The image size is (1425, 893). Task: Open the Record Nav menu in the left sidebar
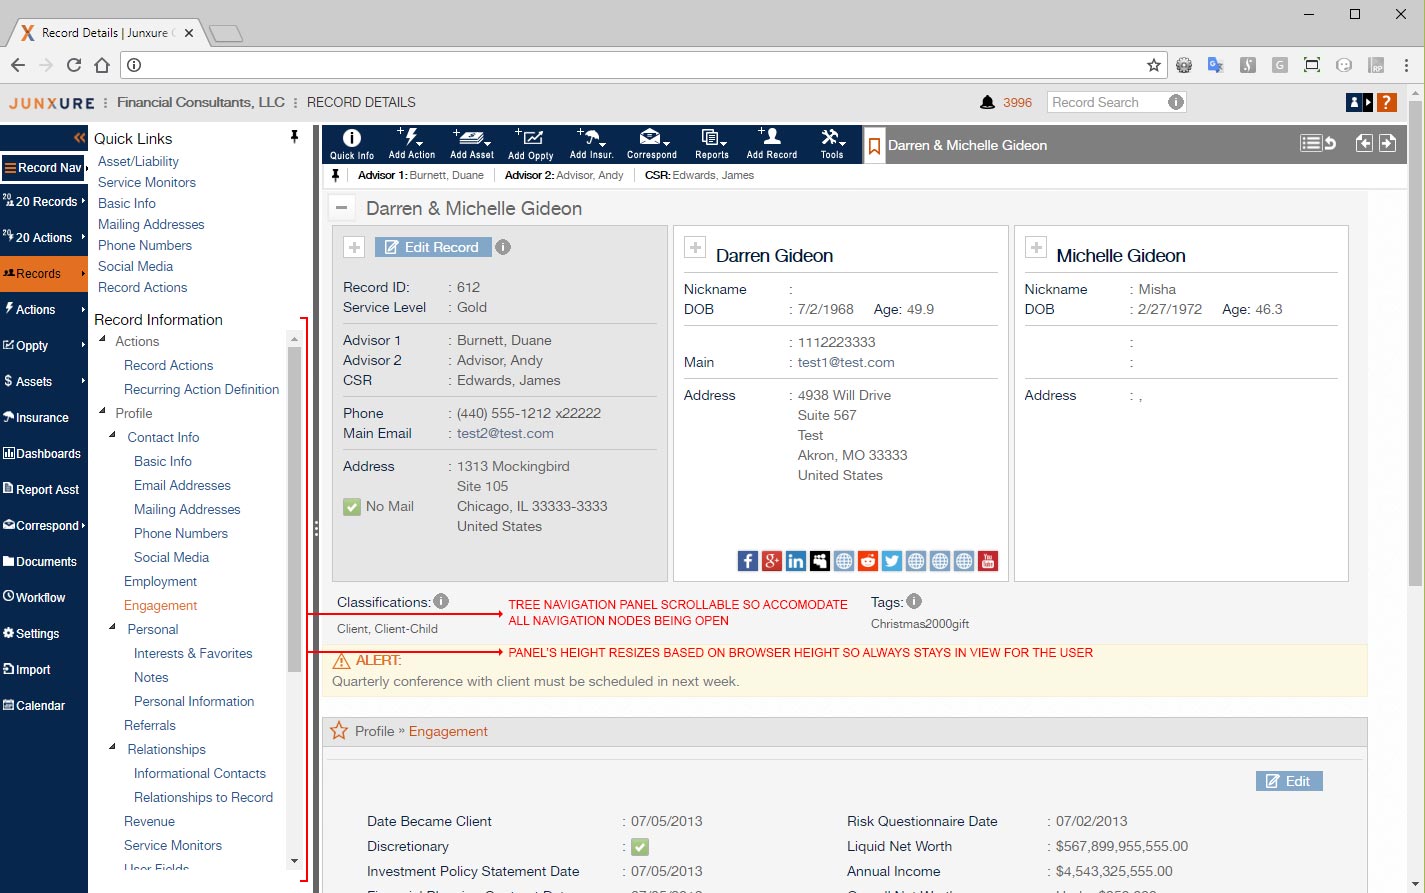click(44, 168)
